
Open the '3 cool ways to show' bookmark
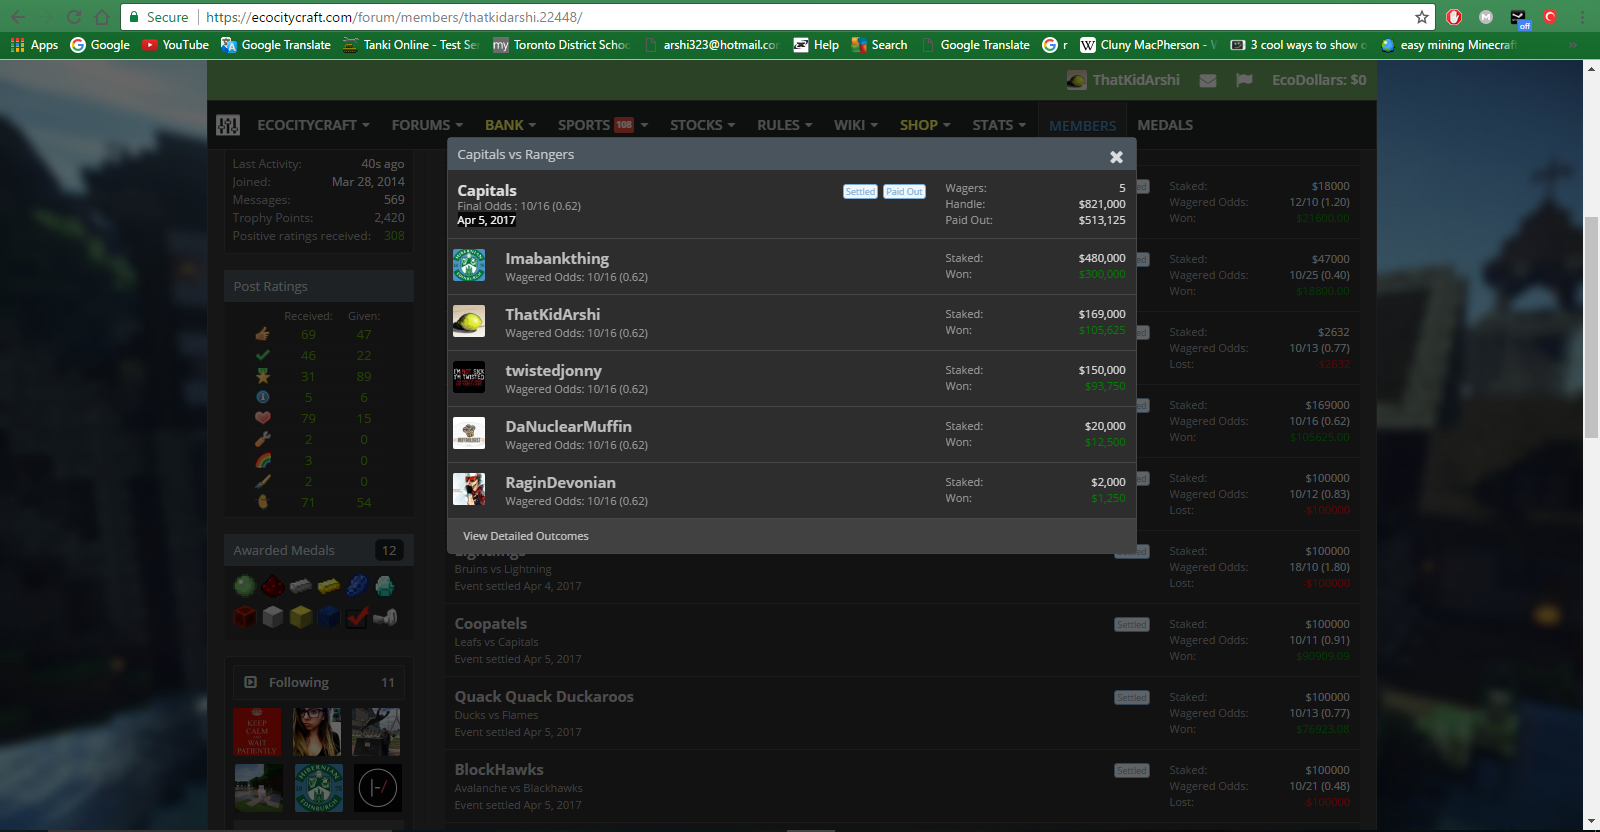1298,45
